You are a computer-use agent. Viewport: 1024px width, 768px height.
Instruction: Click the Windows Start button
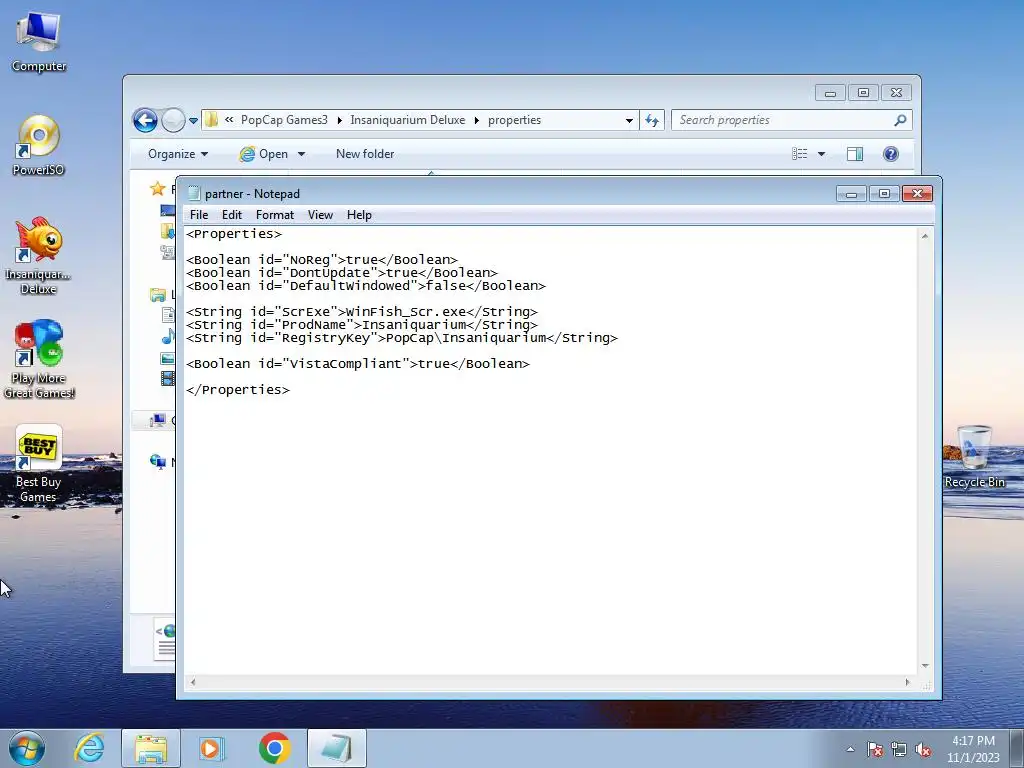27,748
